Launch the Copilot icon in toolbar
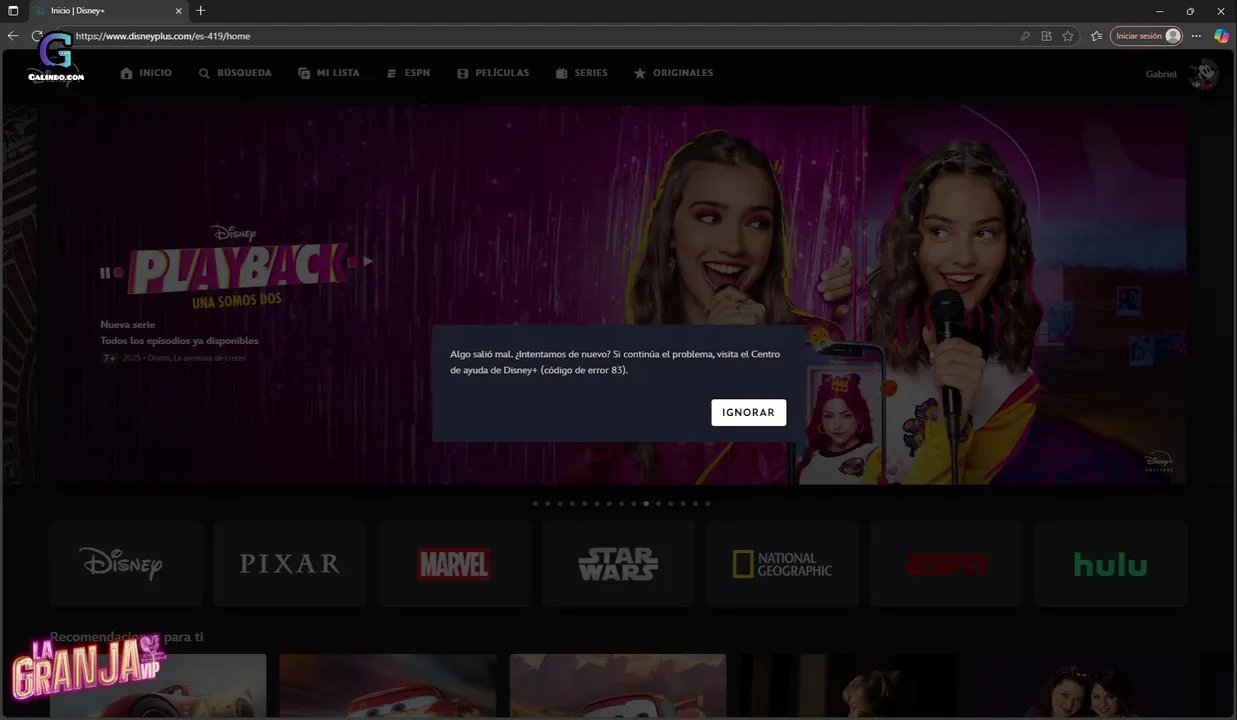 click(1221, 36)
